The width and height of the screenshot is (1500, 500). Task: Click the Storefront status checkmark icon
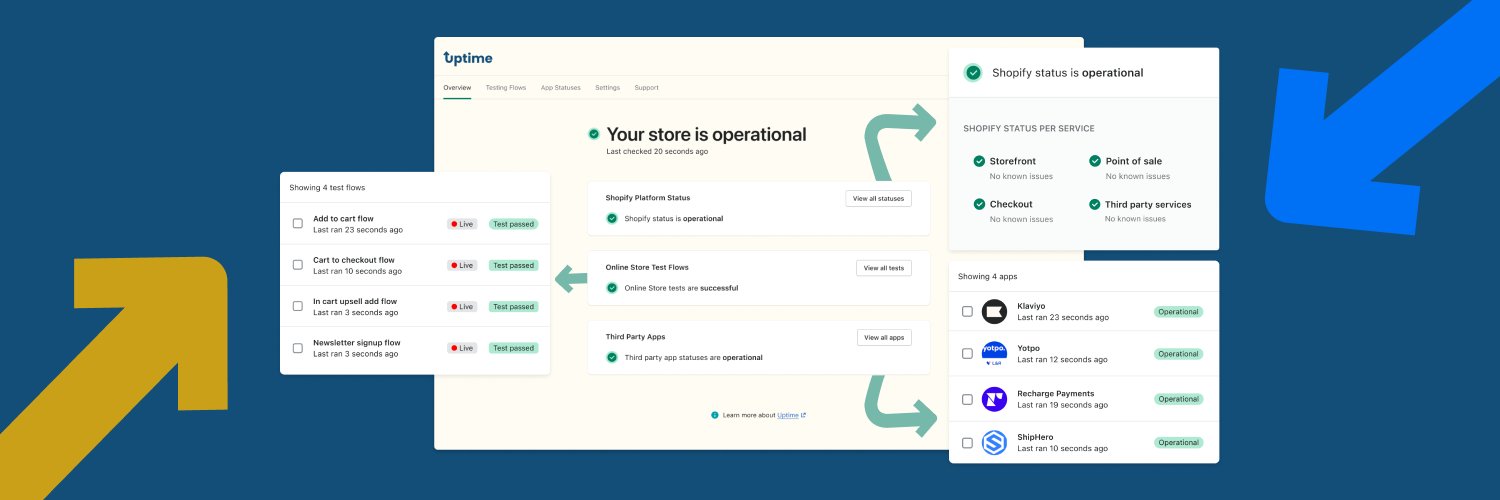coord(979,161)
